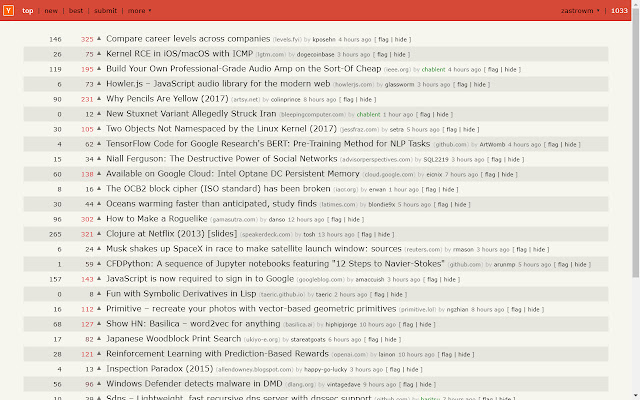Open the 'more' dropdown in the header
640x400 pixels.
(x=139, y=11)
